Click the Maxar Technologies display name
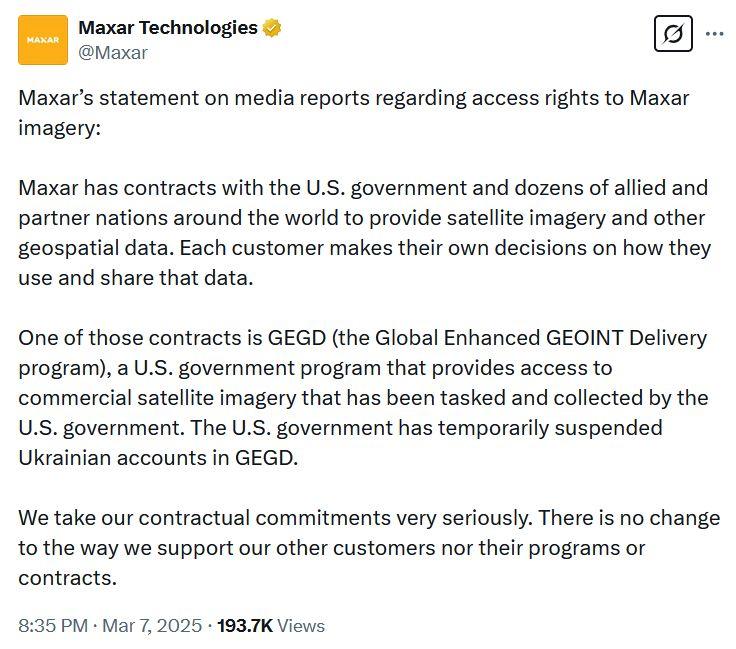736x649 pixels. click(168, 28)
